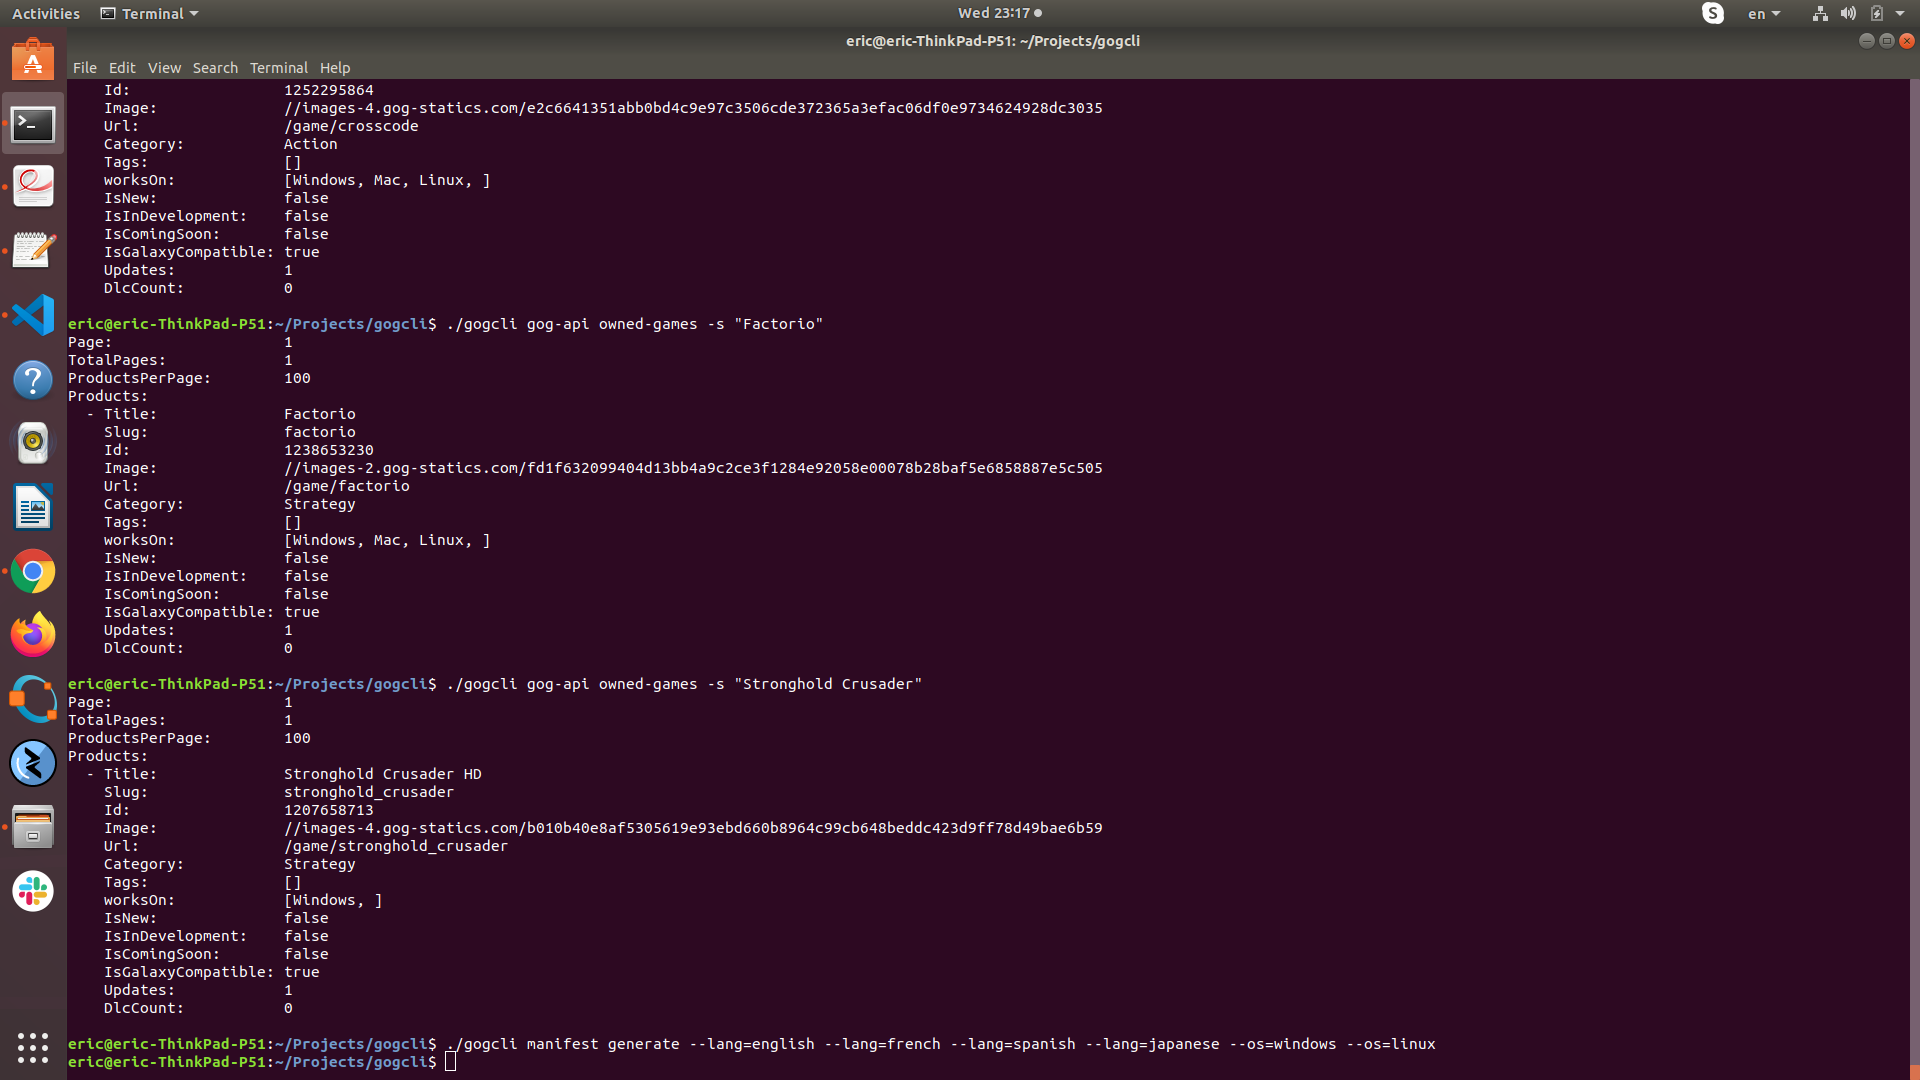
Task: Click the Terminal icon in the dock
Action: coord(33,124)
